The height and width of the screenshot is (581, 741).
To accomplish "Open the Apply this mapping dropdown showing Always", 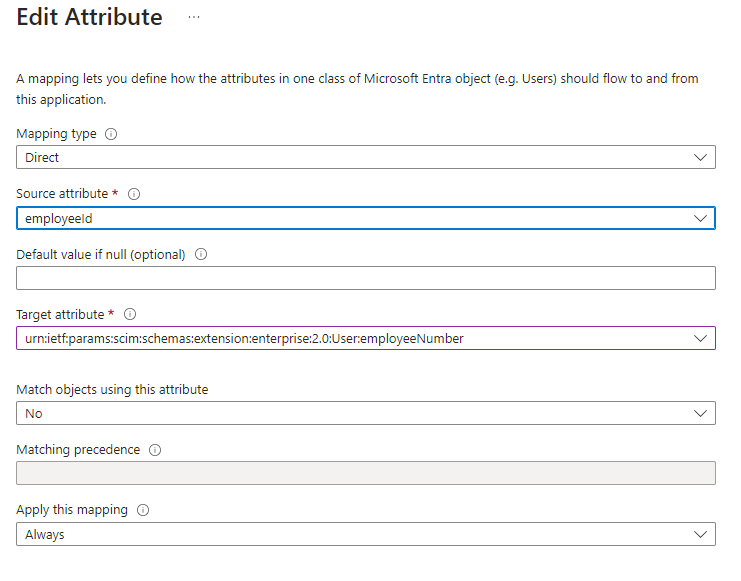I will 366,535.
